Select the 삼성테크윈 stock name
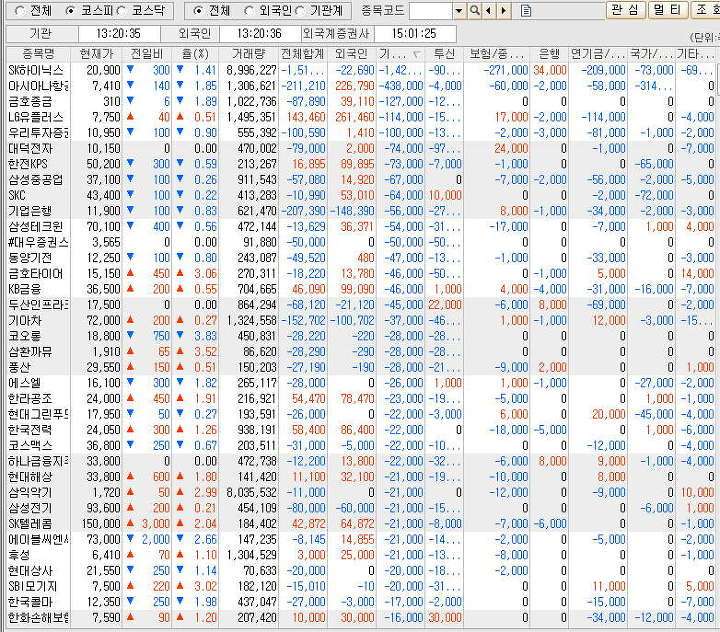The image size is (720, 632). [35, 226]
